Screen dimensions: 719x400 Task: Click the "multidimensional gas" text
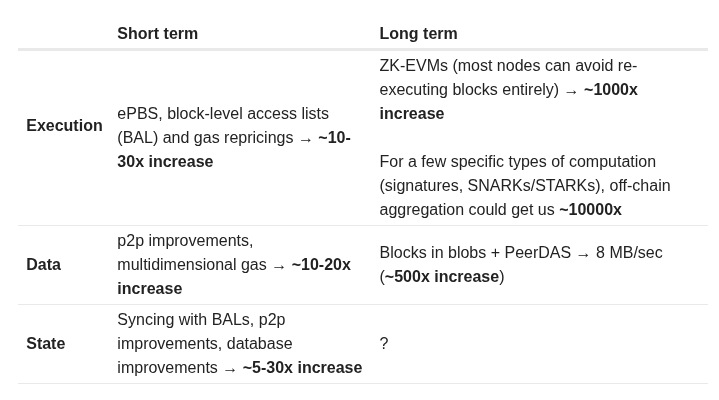192,265
